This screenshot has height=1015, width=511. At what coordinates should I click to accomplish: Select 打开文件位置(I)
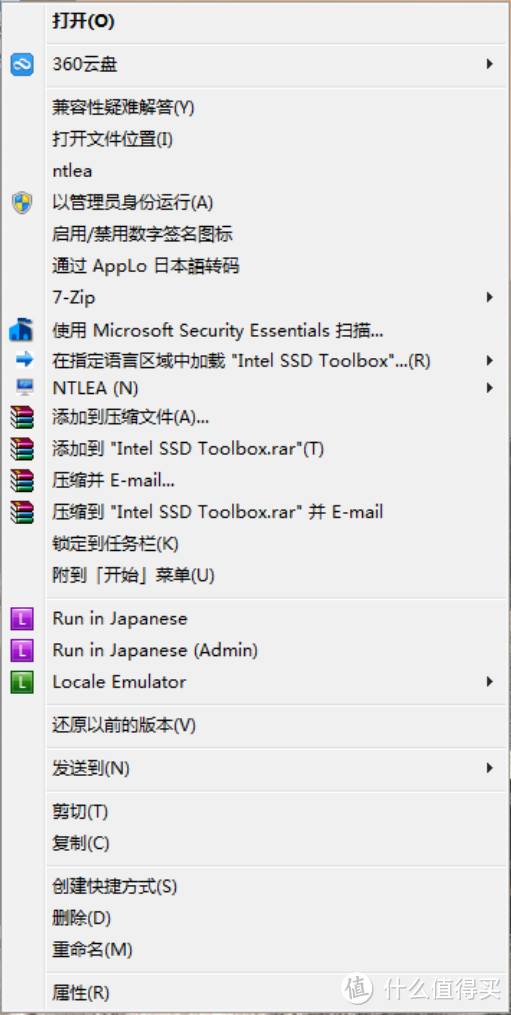112,139
